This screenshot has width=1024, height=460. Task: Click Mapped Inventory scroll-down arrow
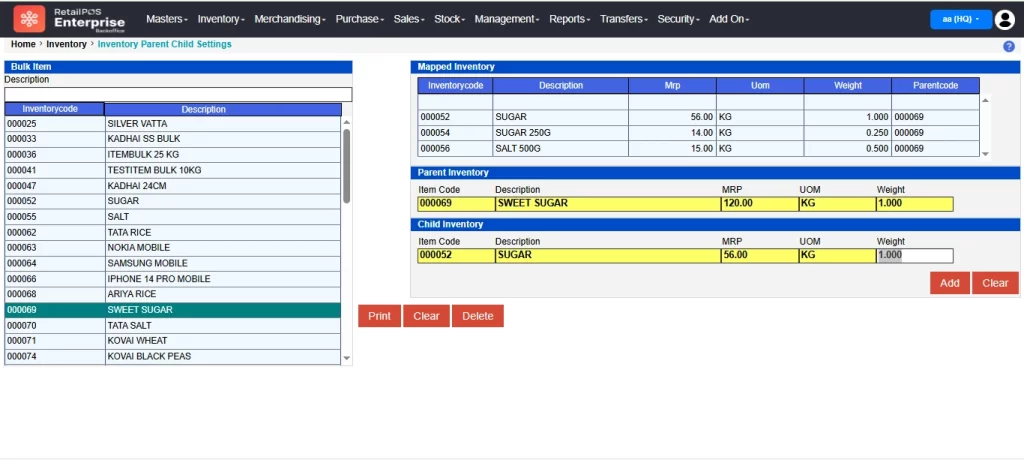point(985,154)
